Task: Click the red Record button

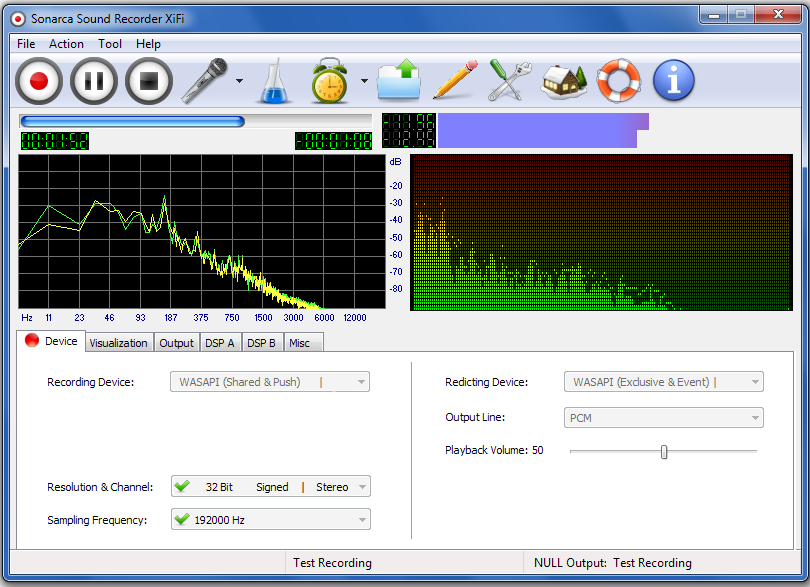Action: tap(39, 81)
